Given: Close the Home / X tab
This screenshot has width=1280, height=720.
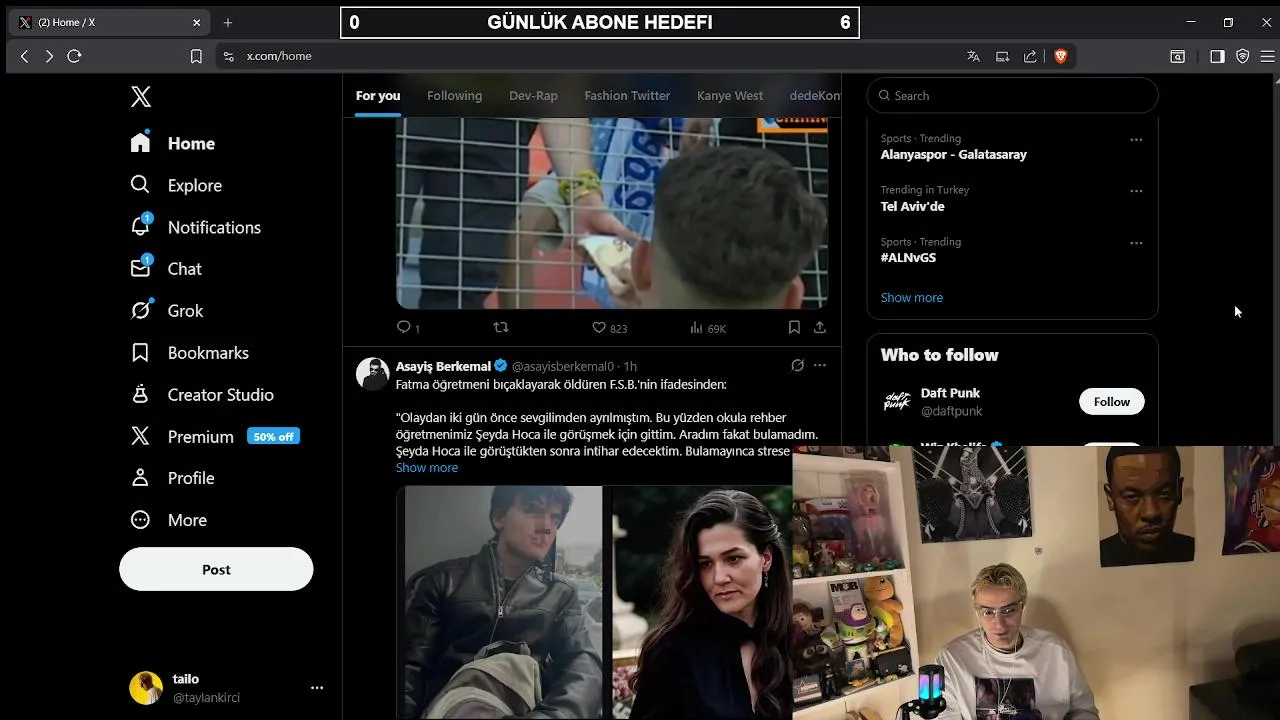Looking at the screenshot, I should click(x=197, y=22).
